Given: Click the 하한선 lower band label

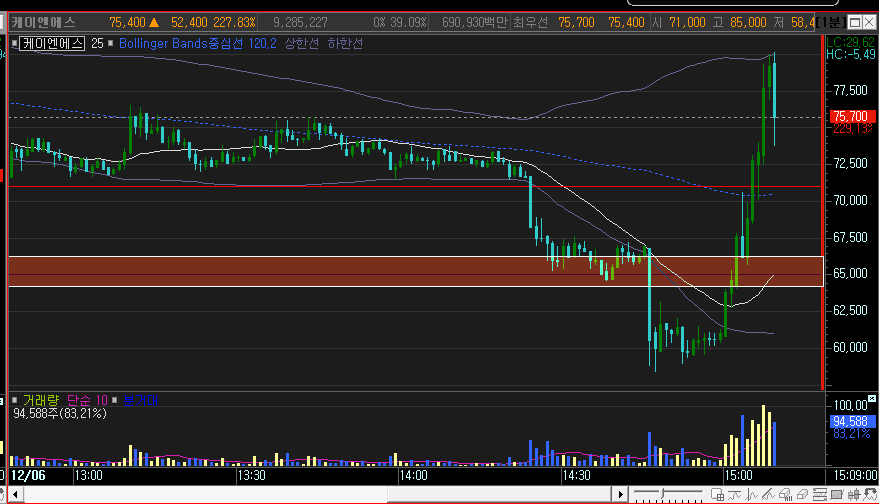Looking at the screenshot, I should coord(345,43).
